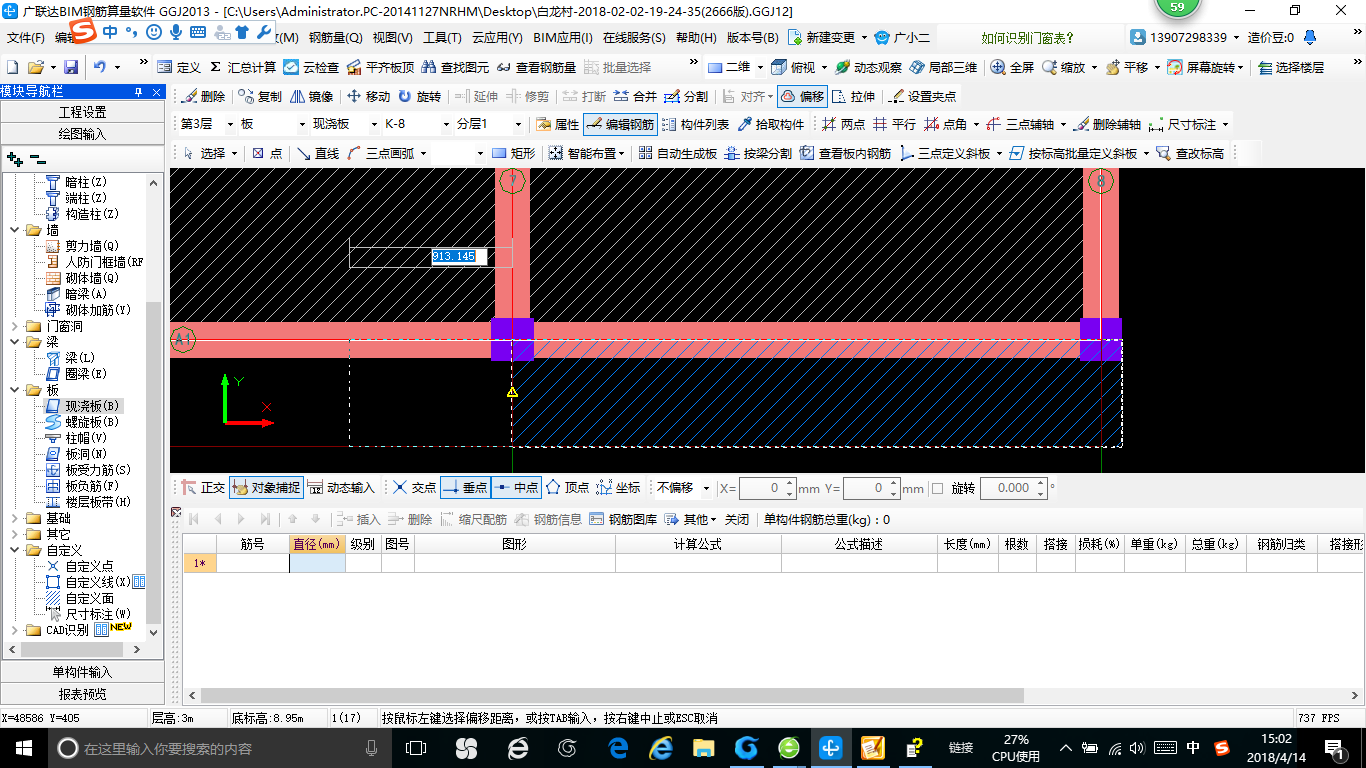Open the 在线服务(S) menu
The image size is (1366, 768).
pos(634,38)
